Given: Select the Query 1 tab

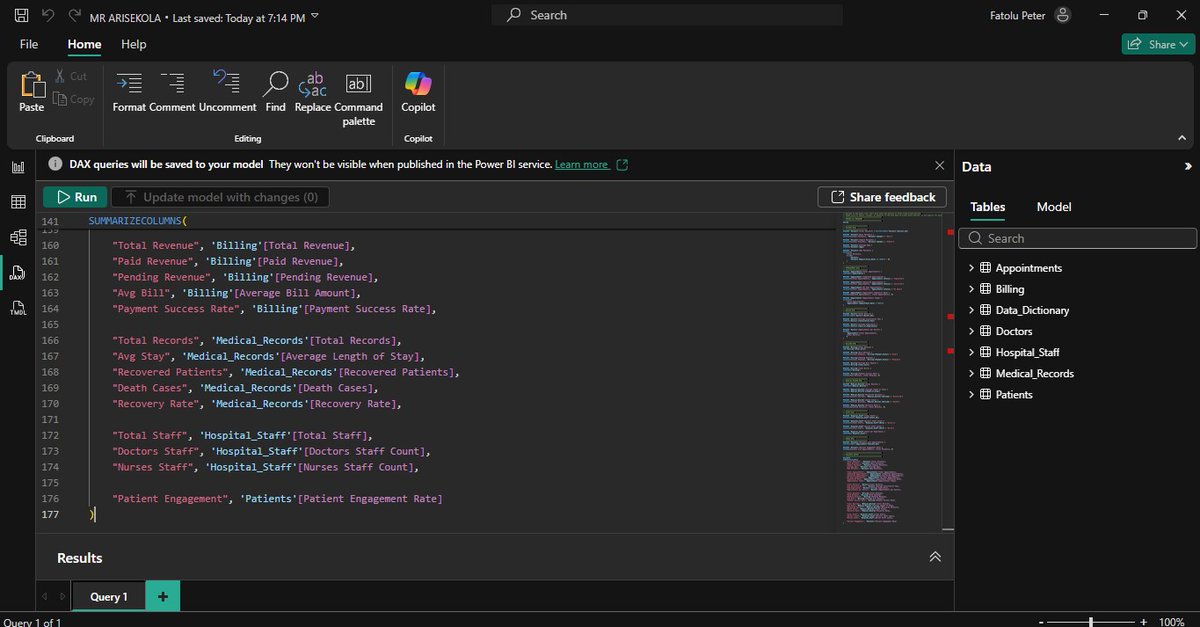Looking at the screenshot, I should tap(109, 597).
